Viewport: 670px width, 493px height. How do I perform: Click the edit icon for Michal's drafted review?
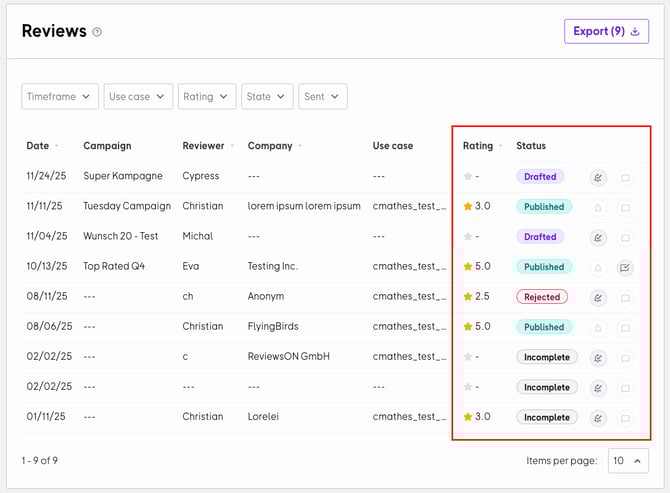coord(598,238)
